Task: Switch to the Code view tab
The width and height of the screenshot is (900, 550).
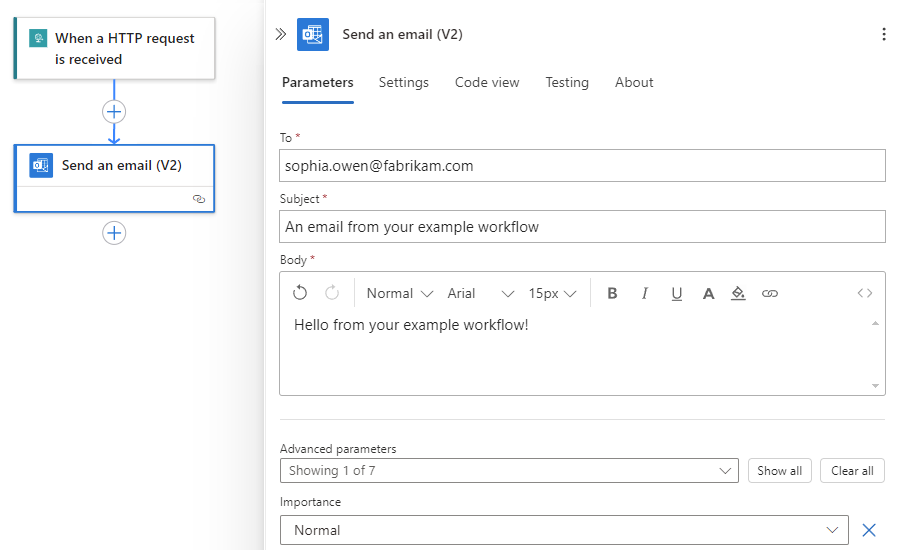Action: pos(487,82)
